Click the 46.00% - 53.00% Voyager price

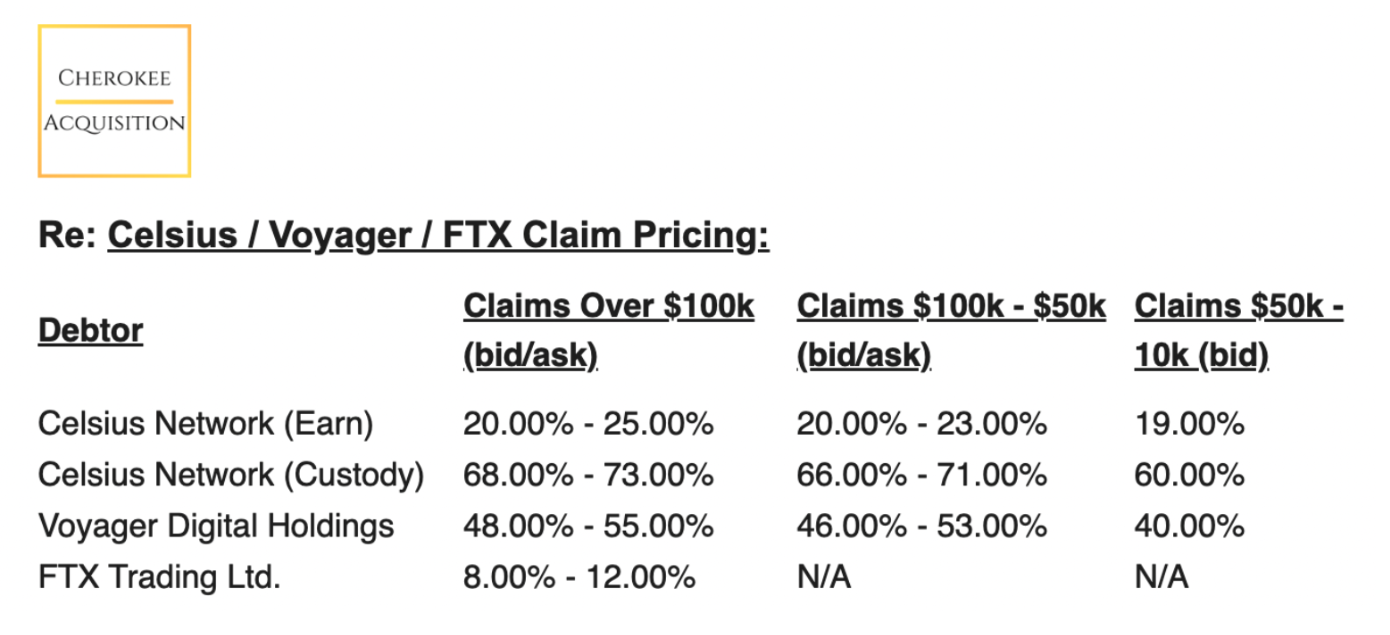pos(921,526)
